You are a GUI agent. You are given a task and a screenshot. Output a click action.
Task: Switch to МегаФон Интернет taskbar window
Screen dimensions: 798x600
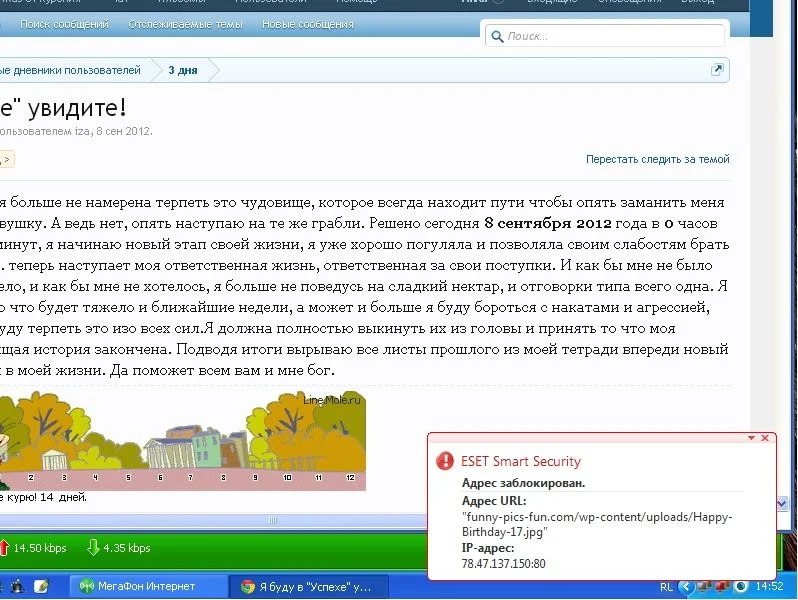pyautogui.click(x=148, y=586)
